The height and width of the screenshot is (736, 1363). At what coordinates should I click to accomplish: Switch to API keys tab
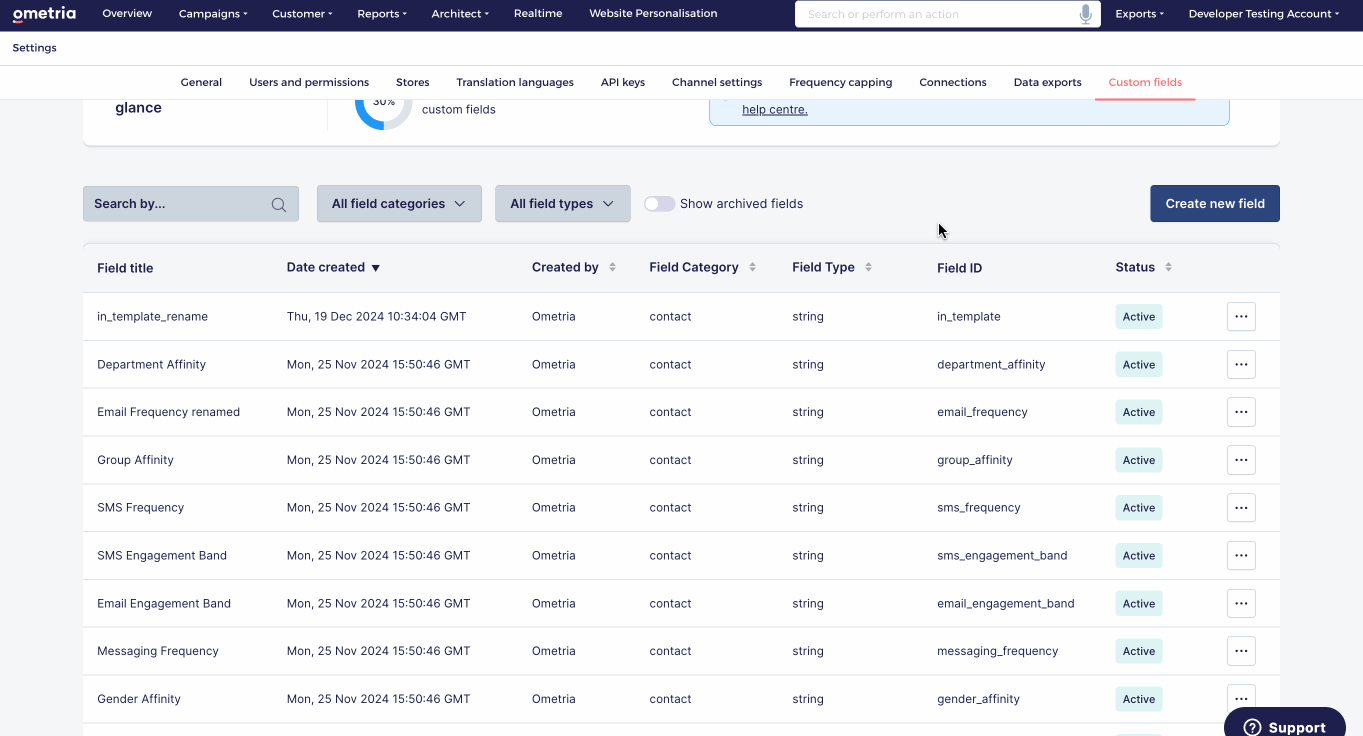pyautogui.click(x=623, y=82)
